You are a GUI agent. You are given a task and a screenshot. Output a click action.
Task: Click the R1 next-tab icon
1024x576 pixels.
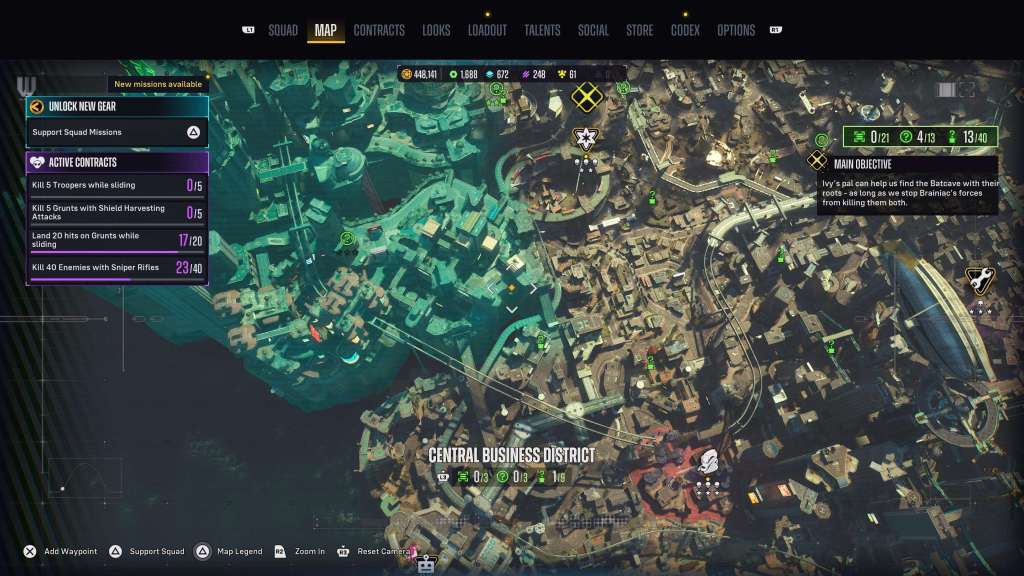click(775, 30)
